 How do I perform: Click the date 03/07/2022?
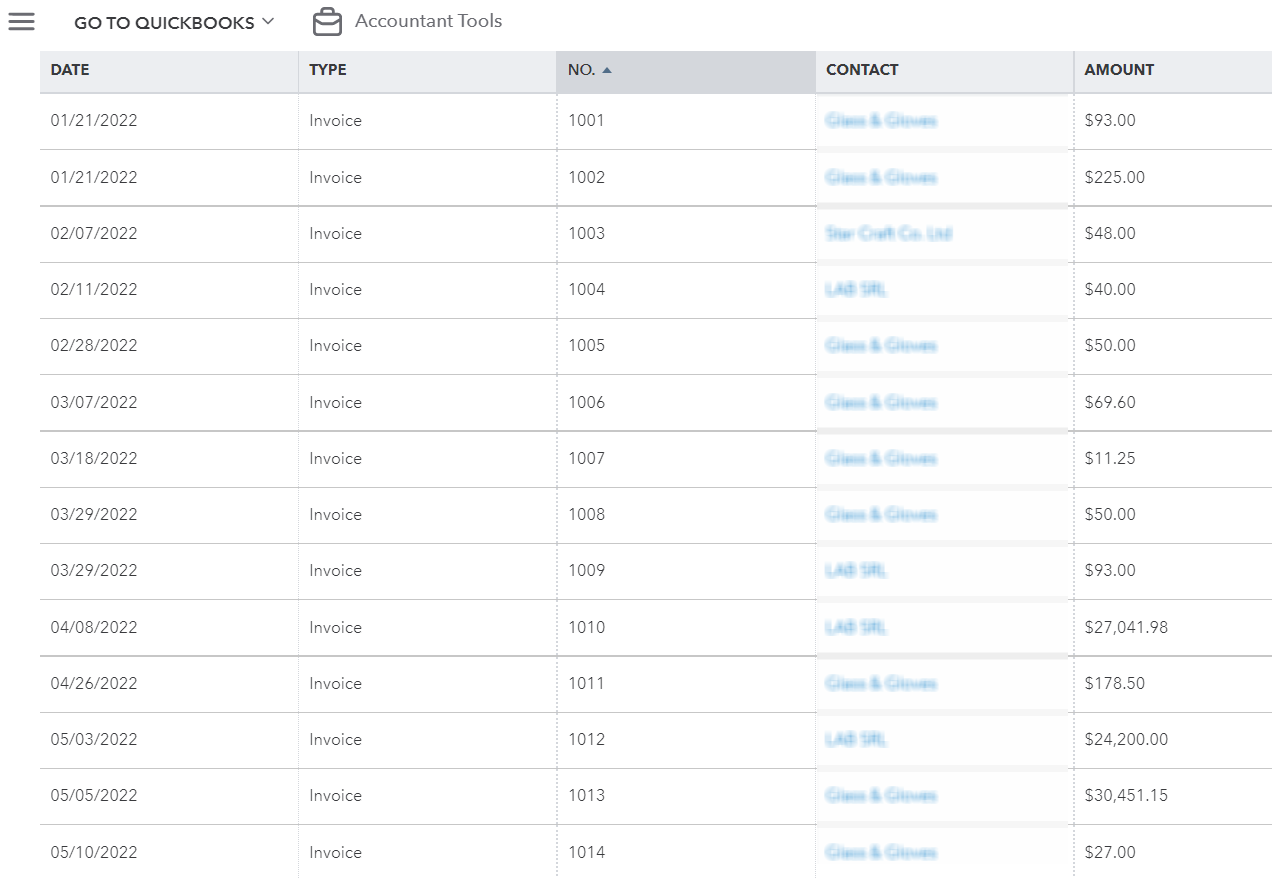pos(94,402)
